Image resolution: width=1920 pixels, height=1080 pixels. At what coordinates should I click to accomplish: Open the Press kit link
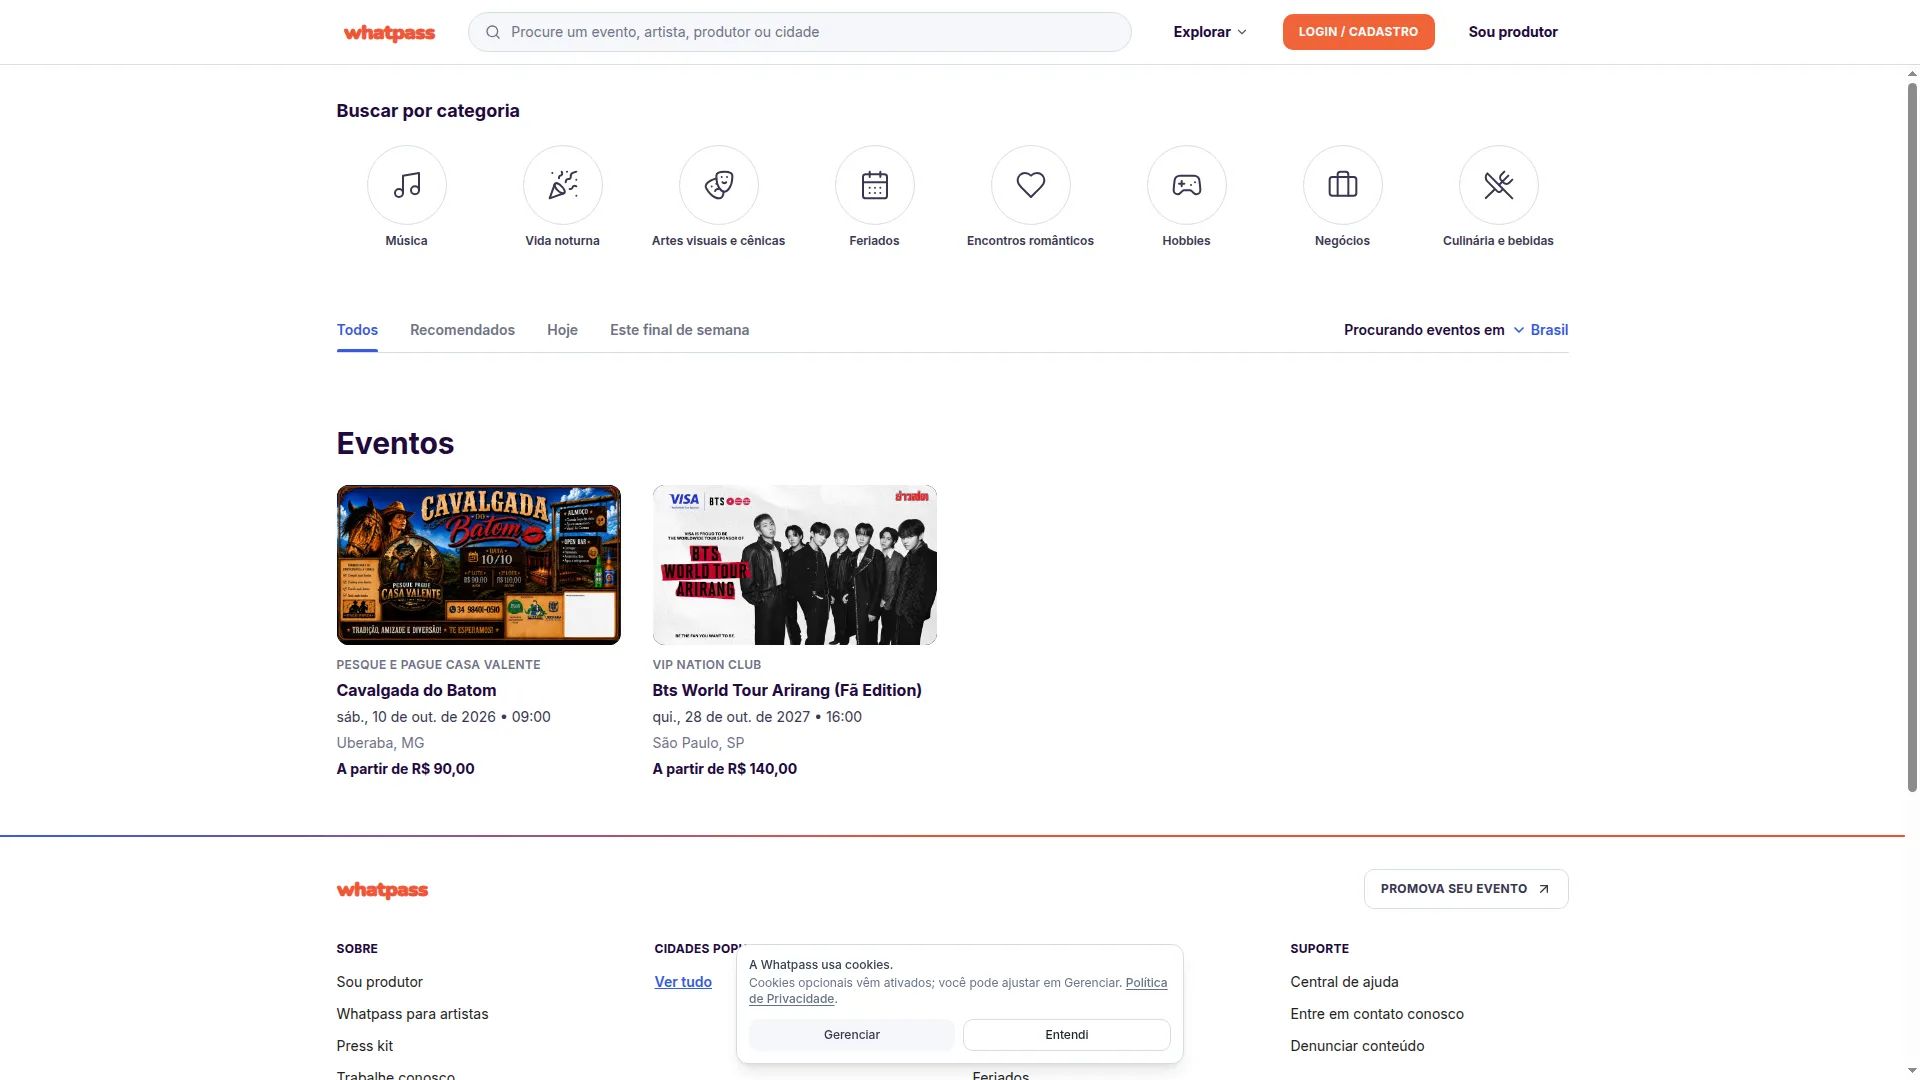(x=364, y=1046)
